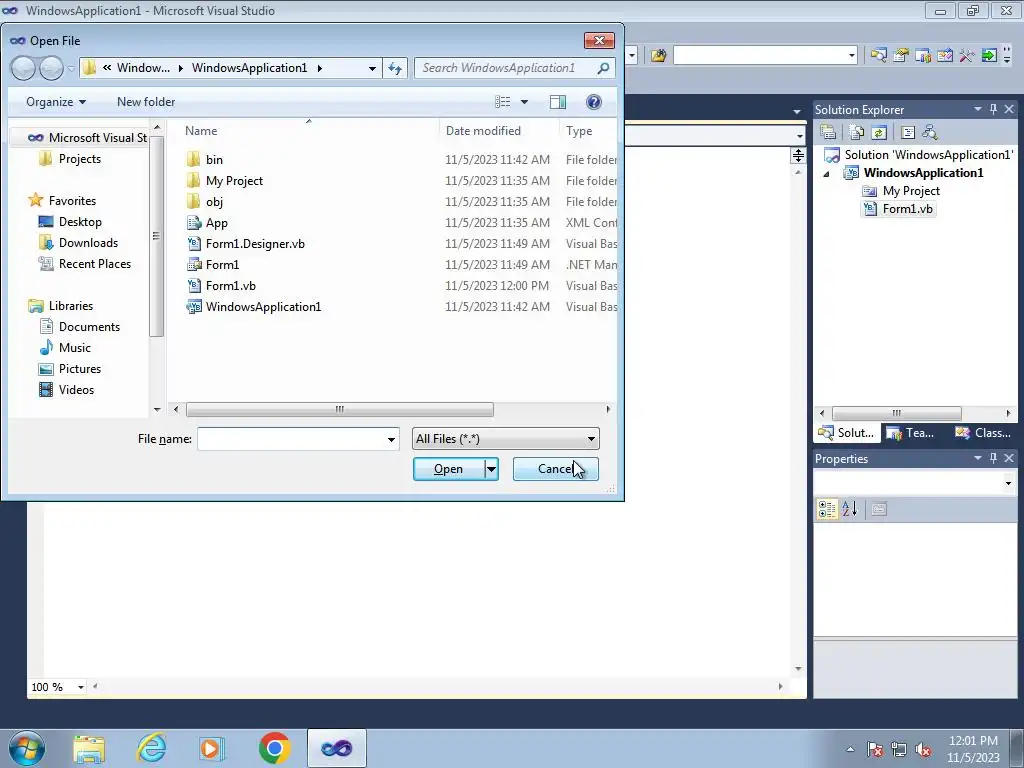The height and width of the screenshot is (768, 1024).
Task: Open the main toolbar find combo box dropdown
Action: pyautogui.click(x=851, y=56)
